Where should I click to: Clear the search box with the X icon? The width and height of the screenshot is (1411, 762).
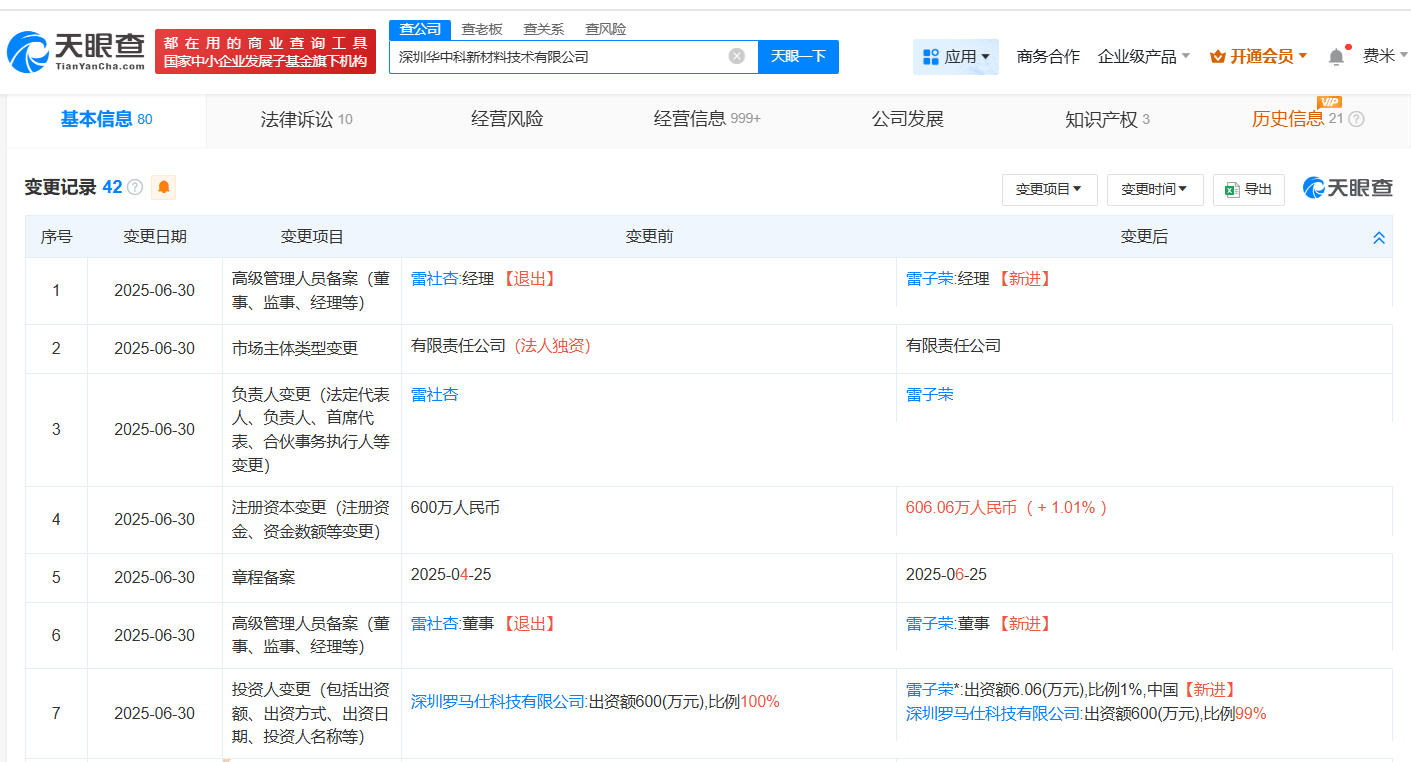[737, 56]
